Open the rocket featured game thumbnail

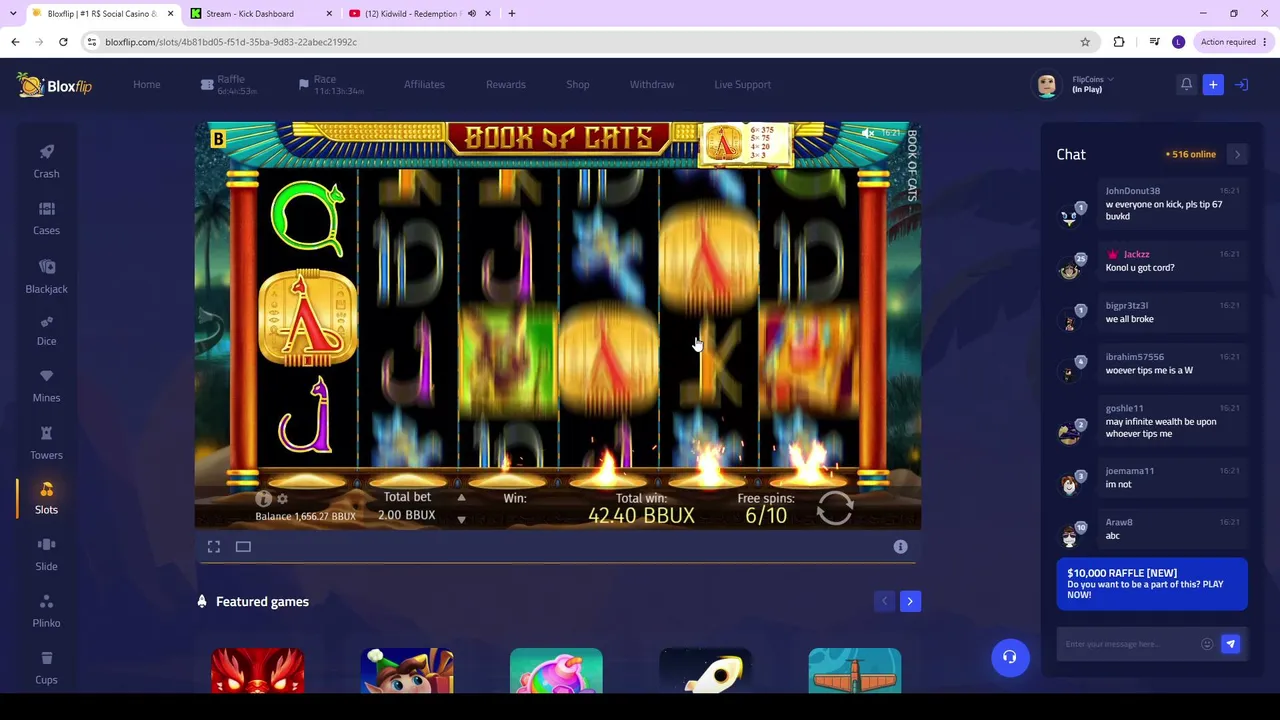[706, 671]
